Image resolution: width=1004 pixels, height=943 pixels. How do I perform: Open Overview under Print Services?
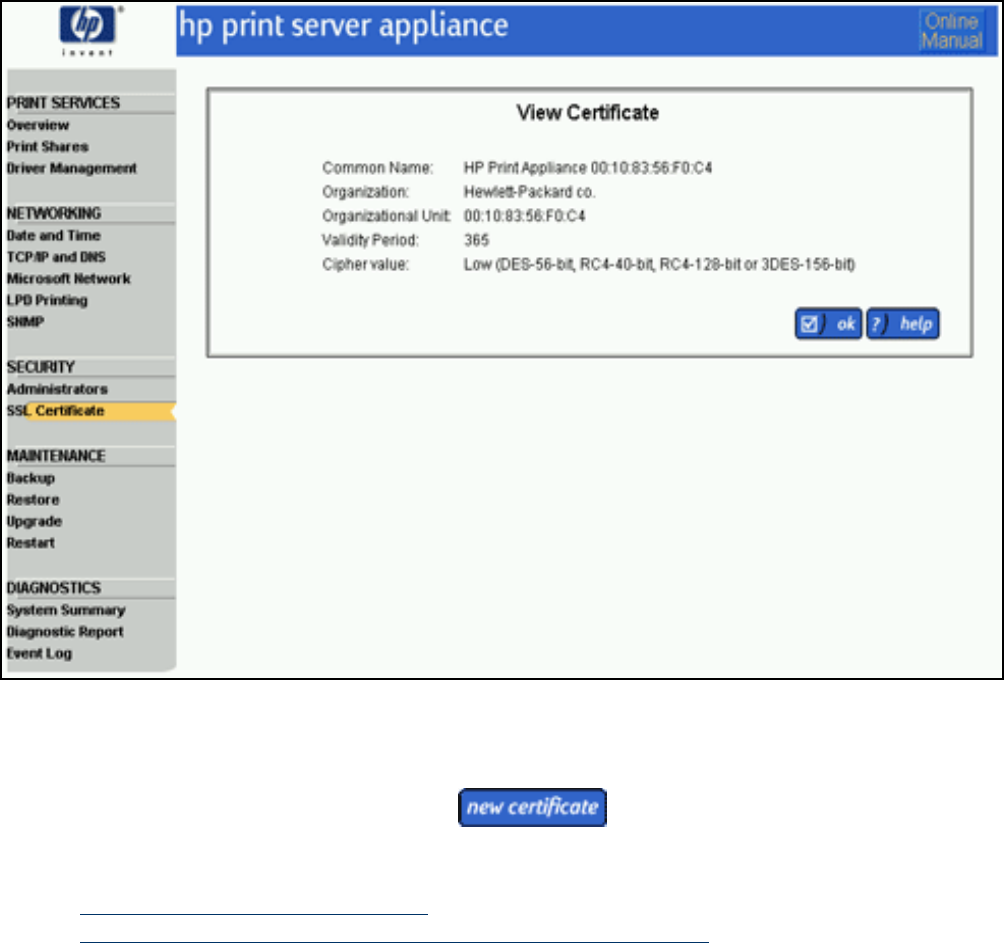pos(38,125)
